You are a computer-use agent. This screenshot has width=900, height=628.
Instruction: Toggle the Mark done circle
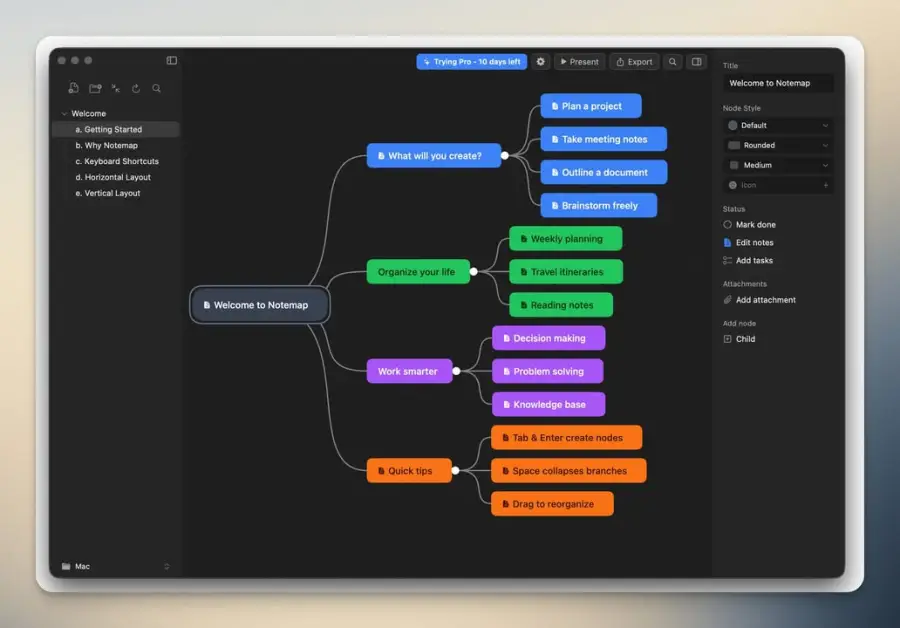click(x=727, y=225)
